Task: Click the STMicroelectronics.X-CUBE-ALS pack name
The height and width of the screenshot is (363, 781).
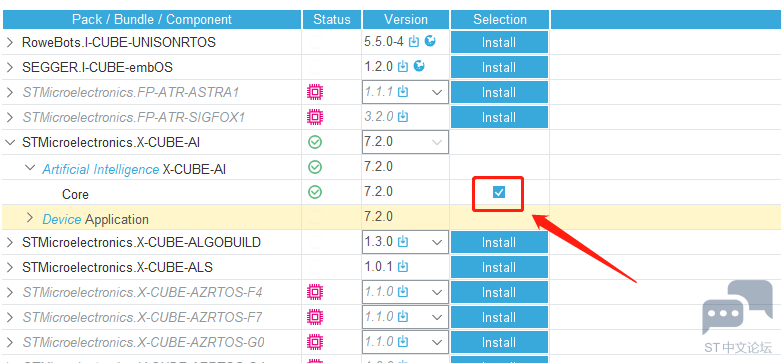Action: (x=118, y=267)
